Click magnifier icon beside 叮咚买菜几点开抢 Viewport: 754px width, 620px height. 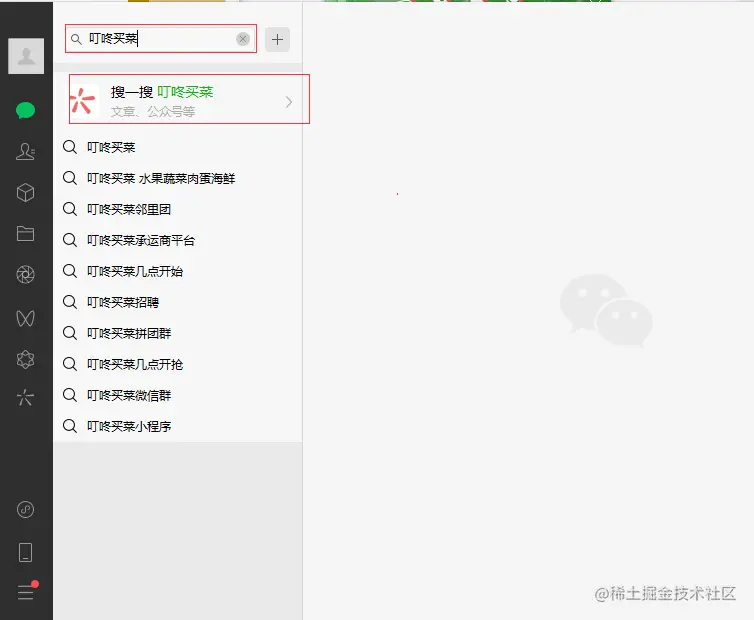[x=70, y=364]
